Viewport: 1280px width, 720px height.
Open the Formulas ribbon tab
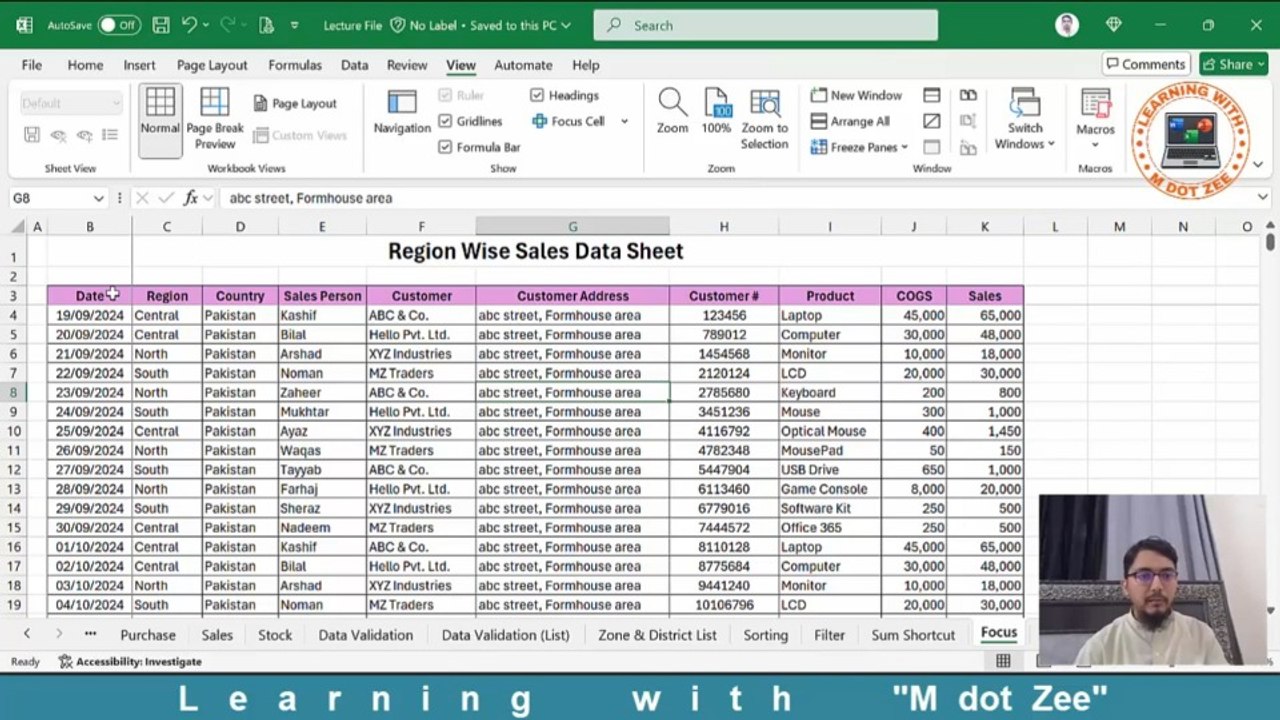tap(295, 65)
